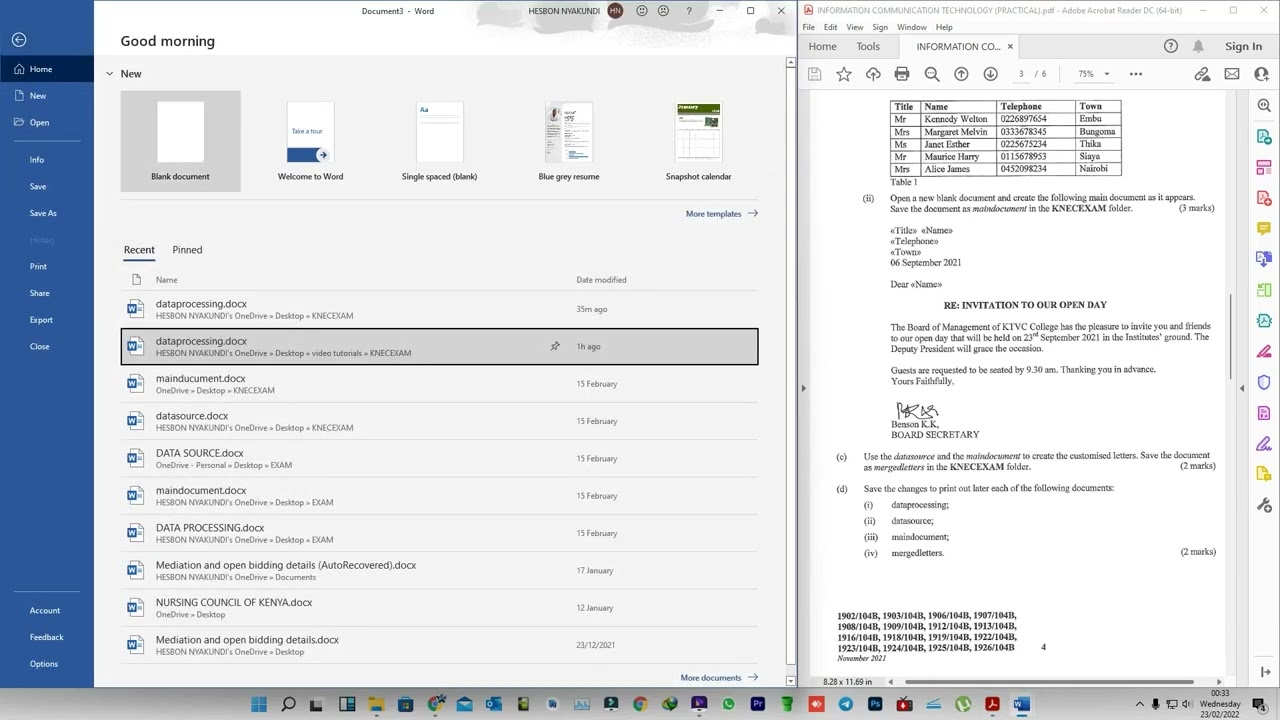Choose the Blue grey resume template
The image size is (1280, 720).
point(569,141)
